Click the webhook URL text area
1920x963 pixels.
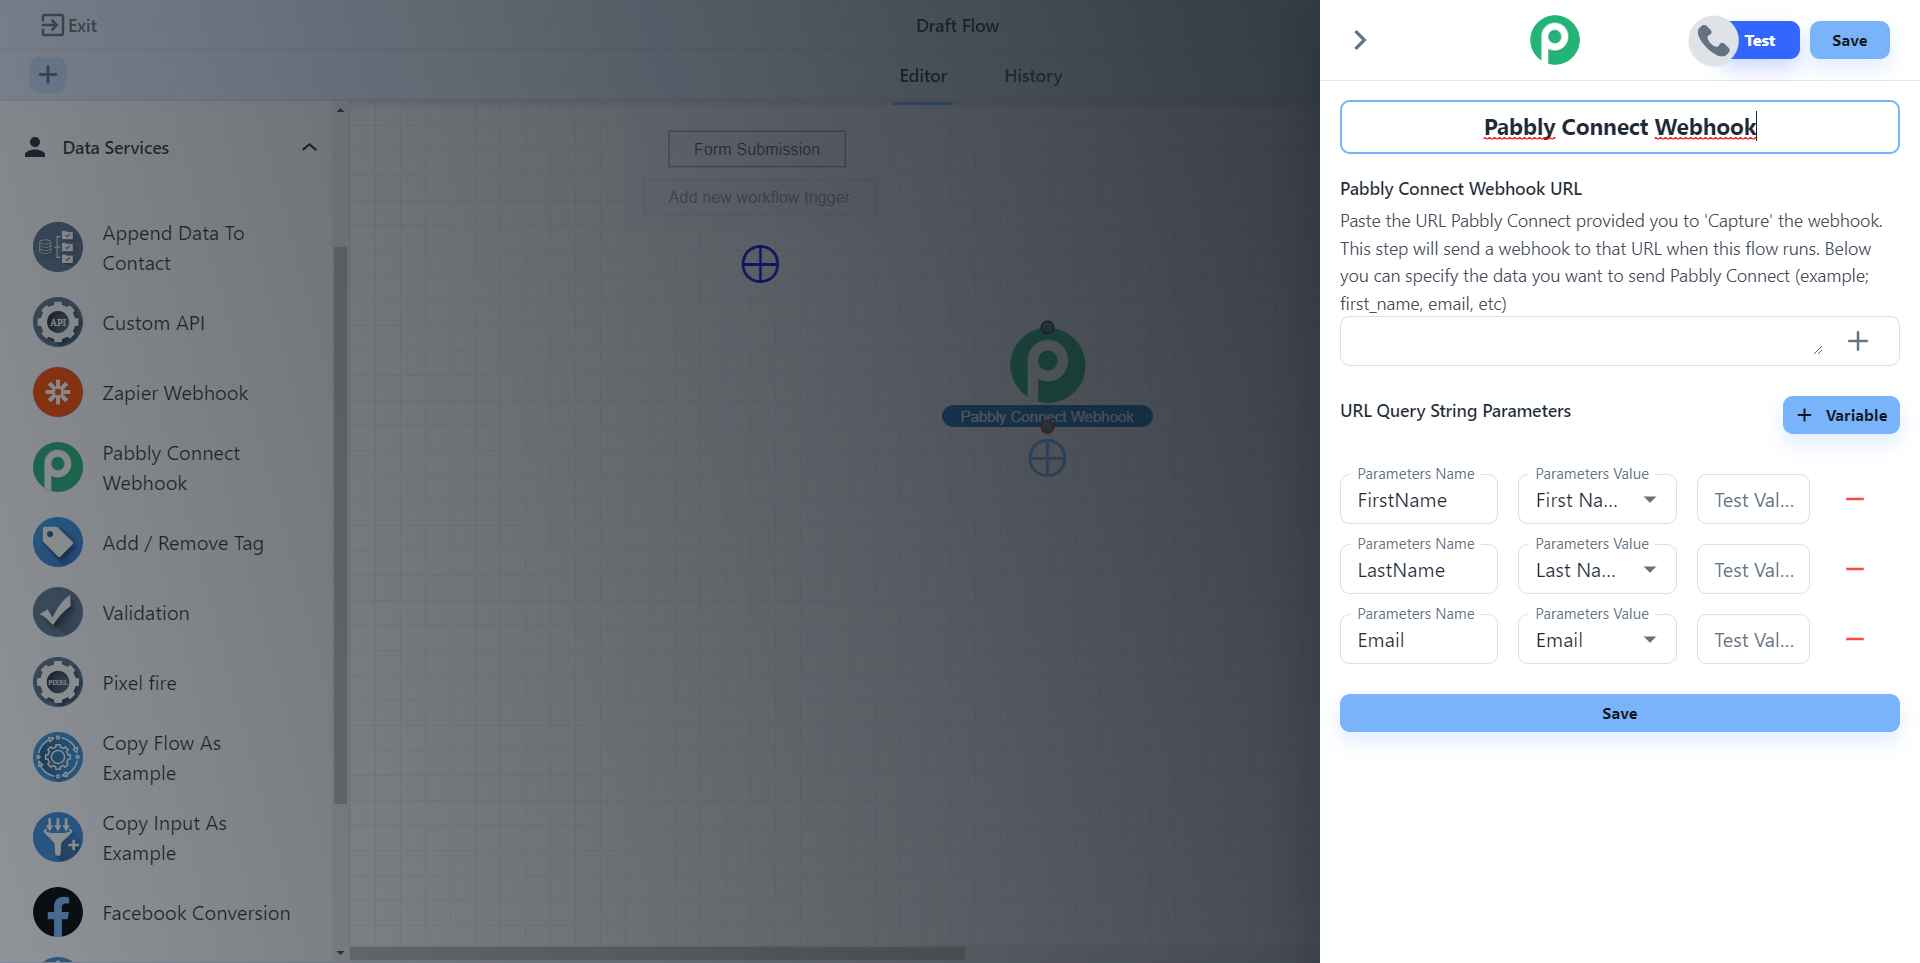tap(1584, 341)
